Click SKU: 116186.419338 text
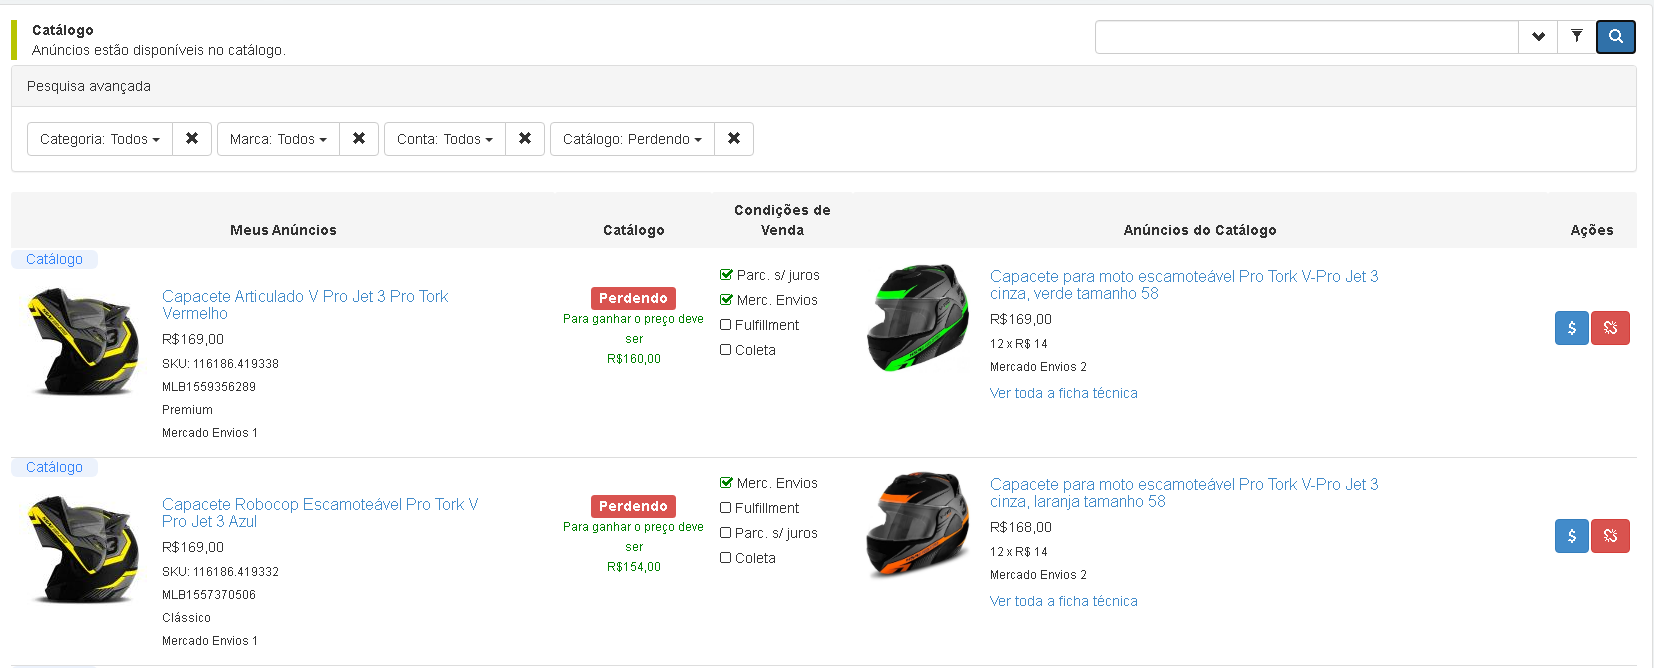 point(220,364)
